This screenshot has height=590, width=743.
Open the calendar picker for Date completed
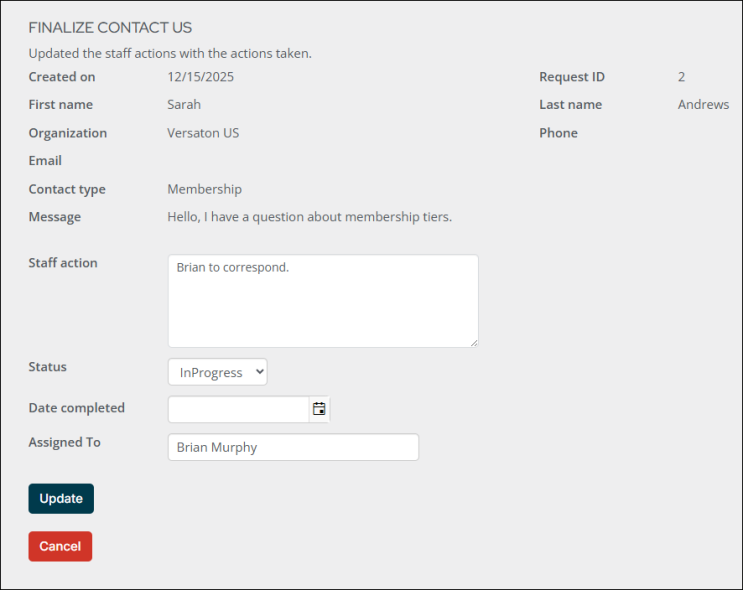319,409
